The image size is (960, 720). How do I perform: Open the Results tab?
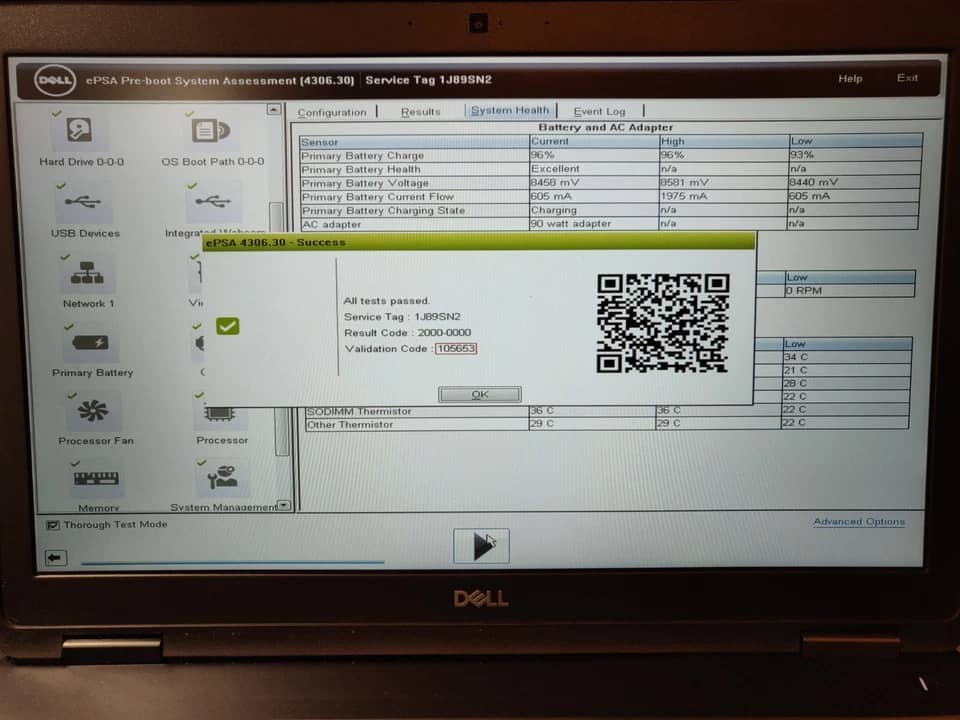tap(421, 112)
